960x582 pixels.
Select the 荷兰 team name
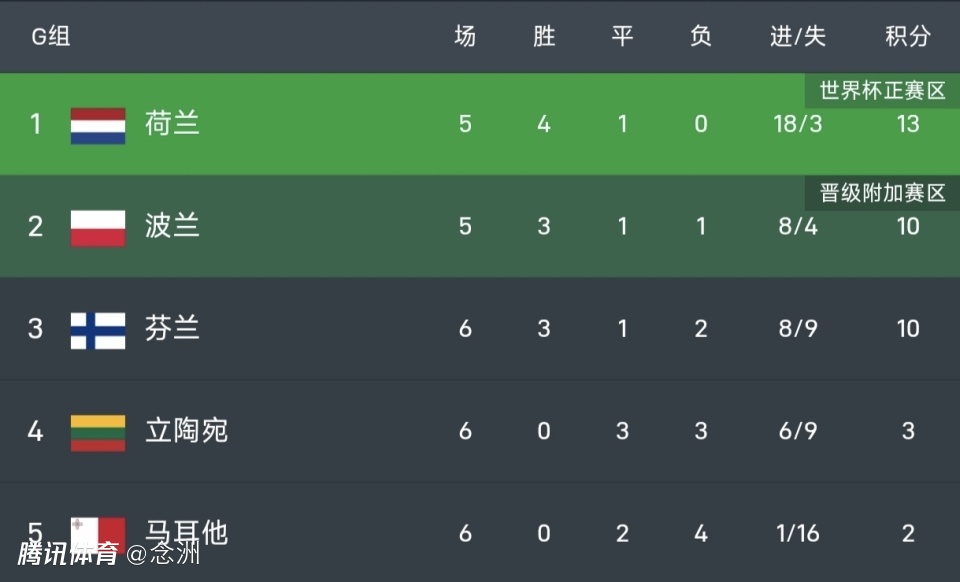pos(172,124)
